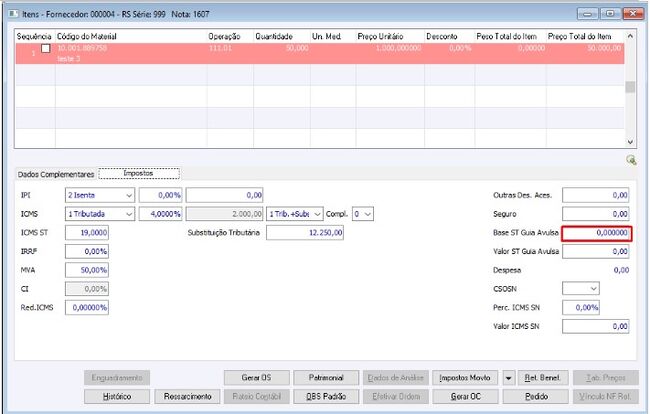Click the items grid scrollbar thumb
The image size is (650, 414).
click(630, 87)
